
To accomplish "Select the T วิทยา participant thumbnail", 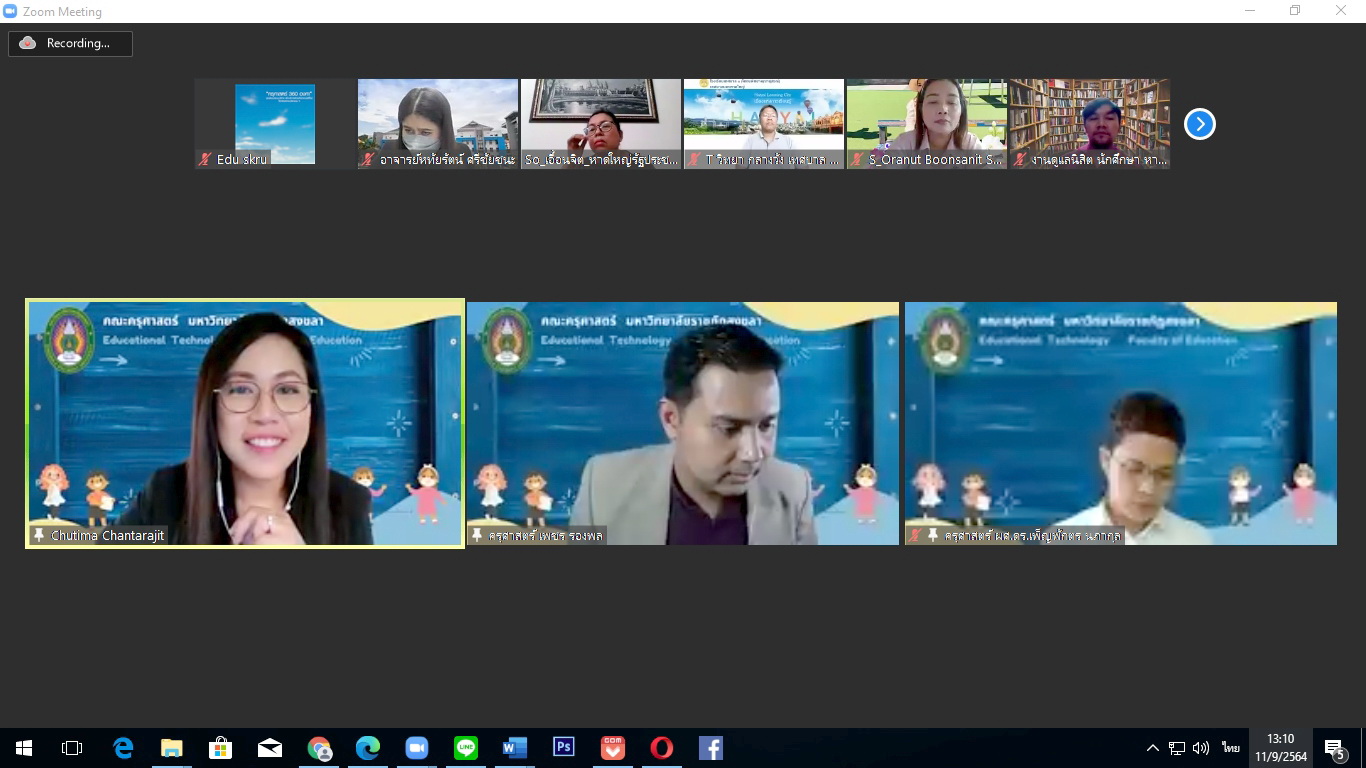I will point(764,124).
